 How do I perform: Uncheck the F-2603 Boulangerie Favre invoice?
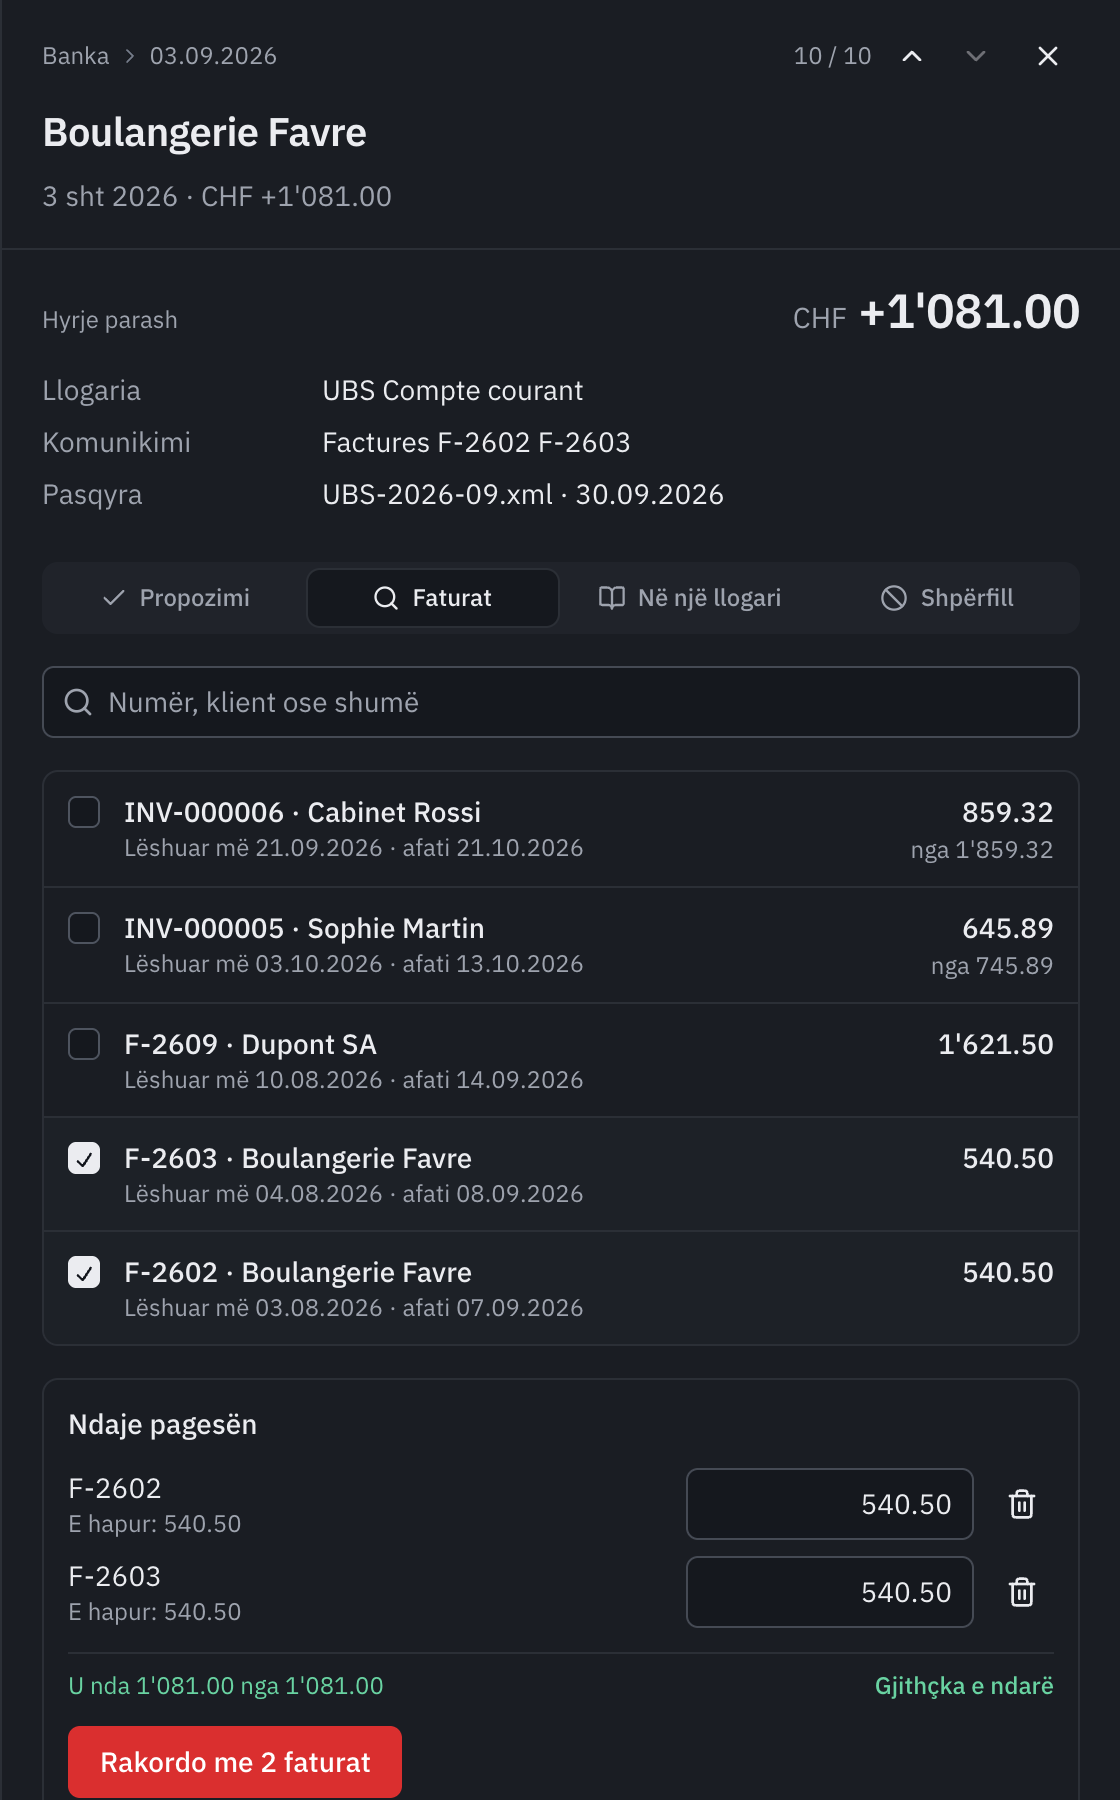click(84, 1158)
